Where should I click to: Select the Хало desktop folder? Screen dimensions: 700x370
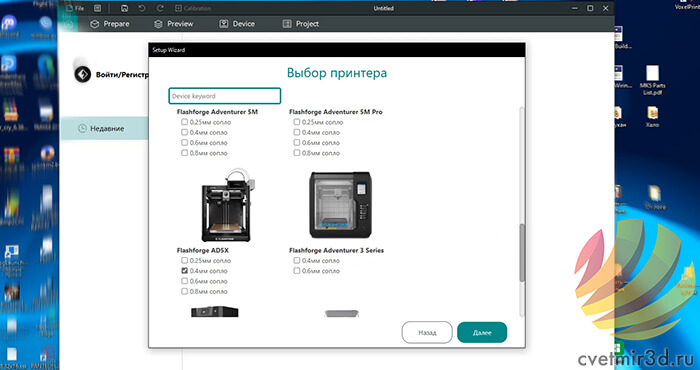(x=652, y=117)
